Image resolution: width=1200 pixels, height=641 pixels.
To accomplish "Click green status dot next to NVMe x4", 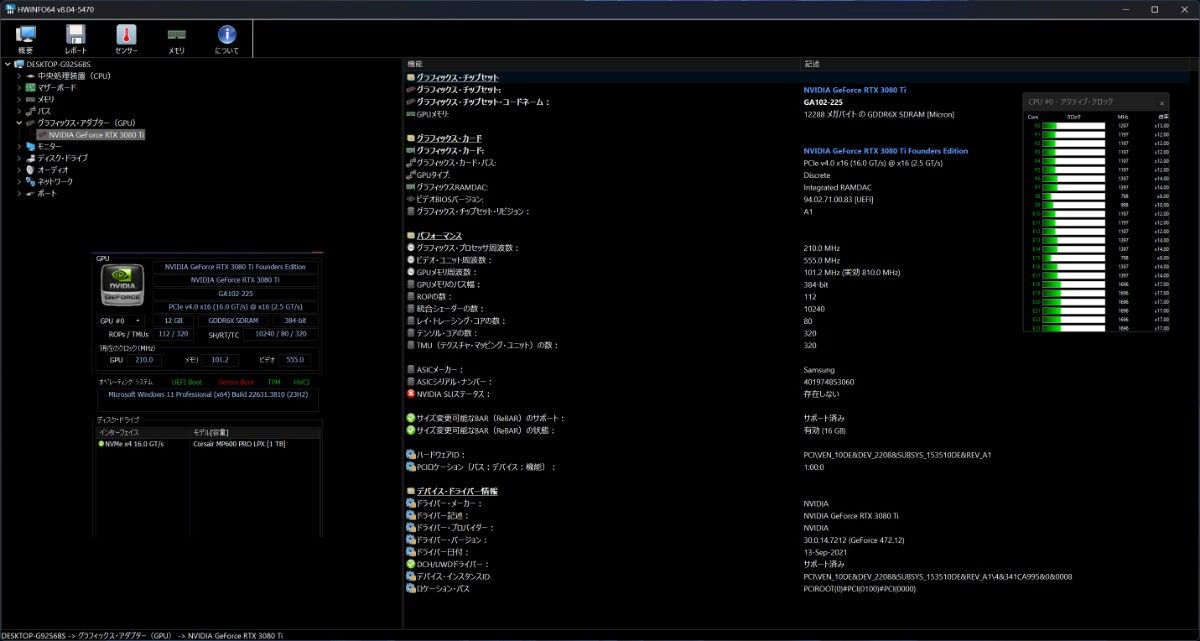I will (x=101, y=443).
